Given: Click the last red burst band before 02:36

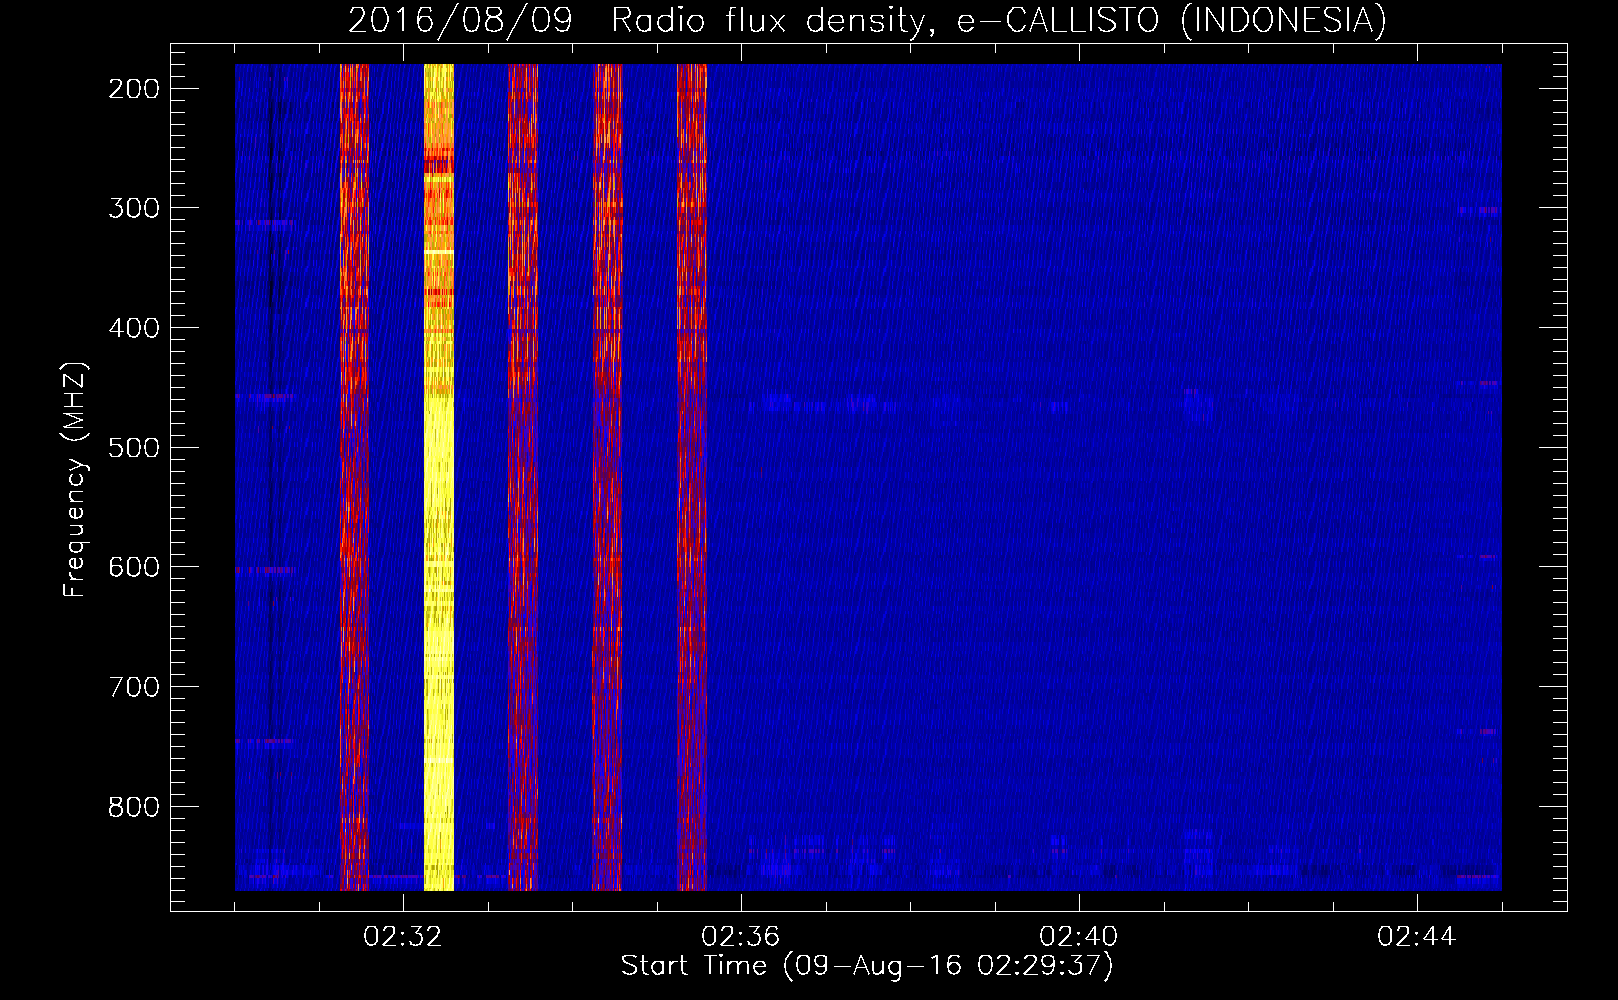Looking at the screenshot, I should [692, 477].
